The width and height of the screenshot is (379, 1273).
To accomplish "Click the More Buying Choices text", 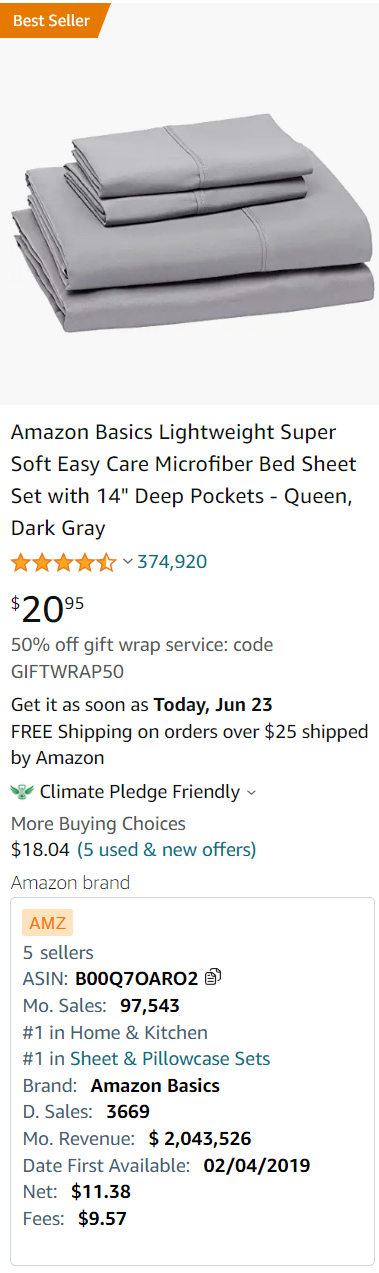I will tap(98, 824).
